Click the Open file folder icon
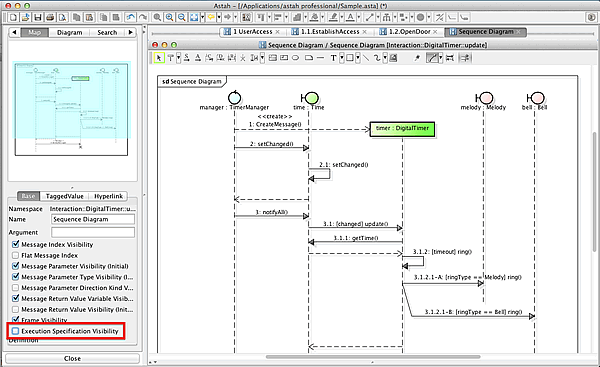This screenshot has width=600, height=367. 25,17
